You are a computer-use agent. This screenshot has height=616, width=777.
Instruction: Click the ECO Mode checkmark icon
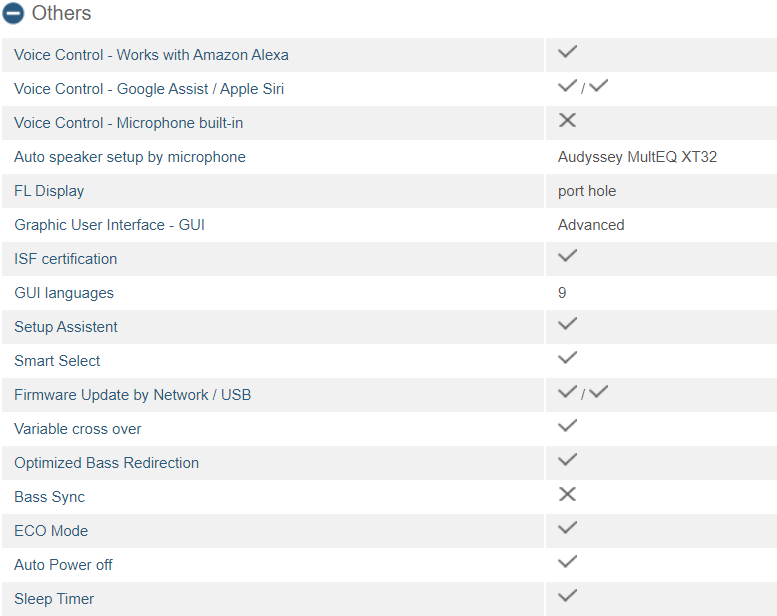click(x=567, y=528)
